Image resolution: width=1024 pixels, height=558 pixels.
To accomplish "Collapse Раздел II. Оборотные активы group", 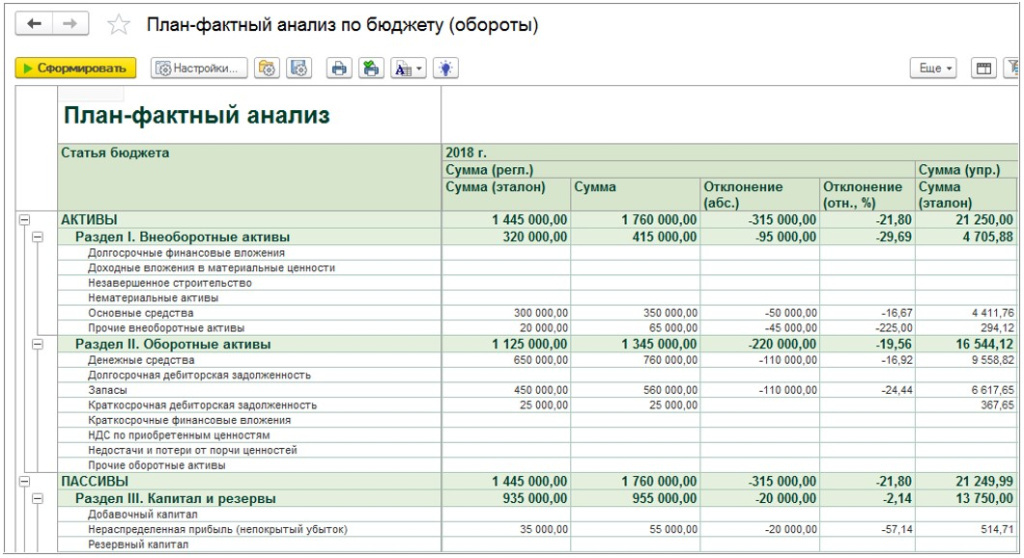I will click(x=38, y=344).
